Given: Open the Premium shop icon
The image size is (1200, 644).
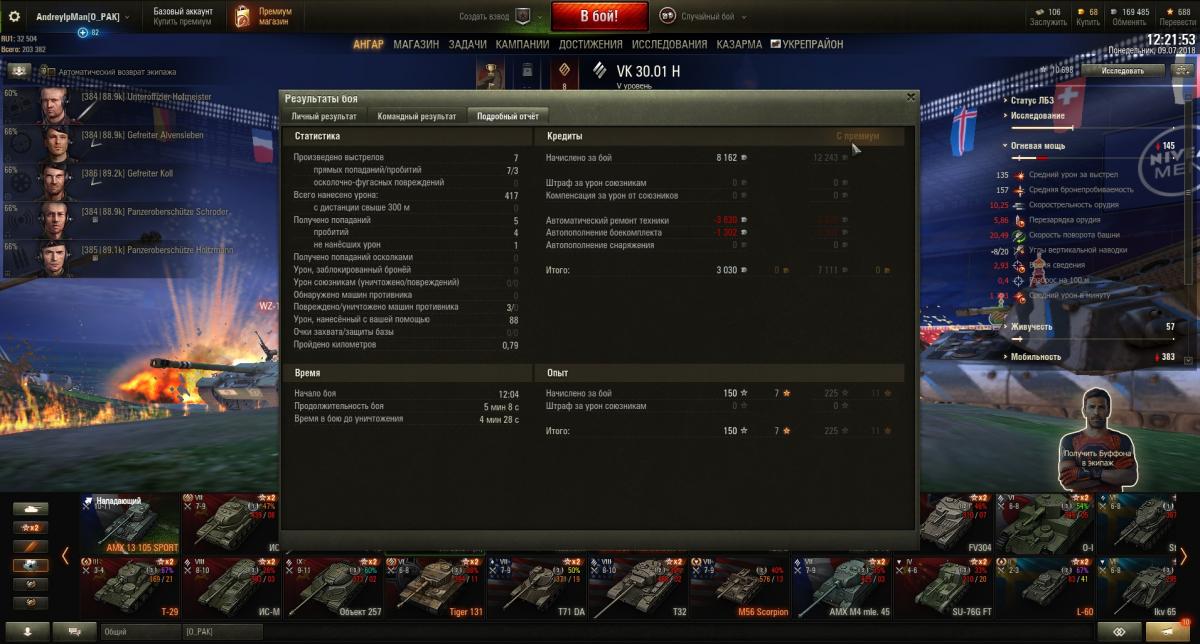Looking at the screenshot, I should 242,17.
